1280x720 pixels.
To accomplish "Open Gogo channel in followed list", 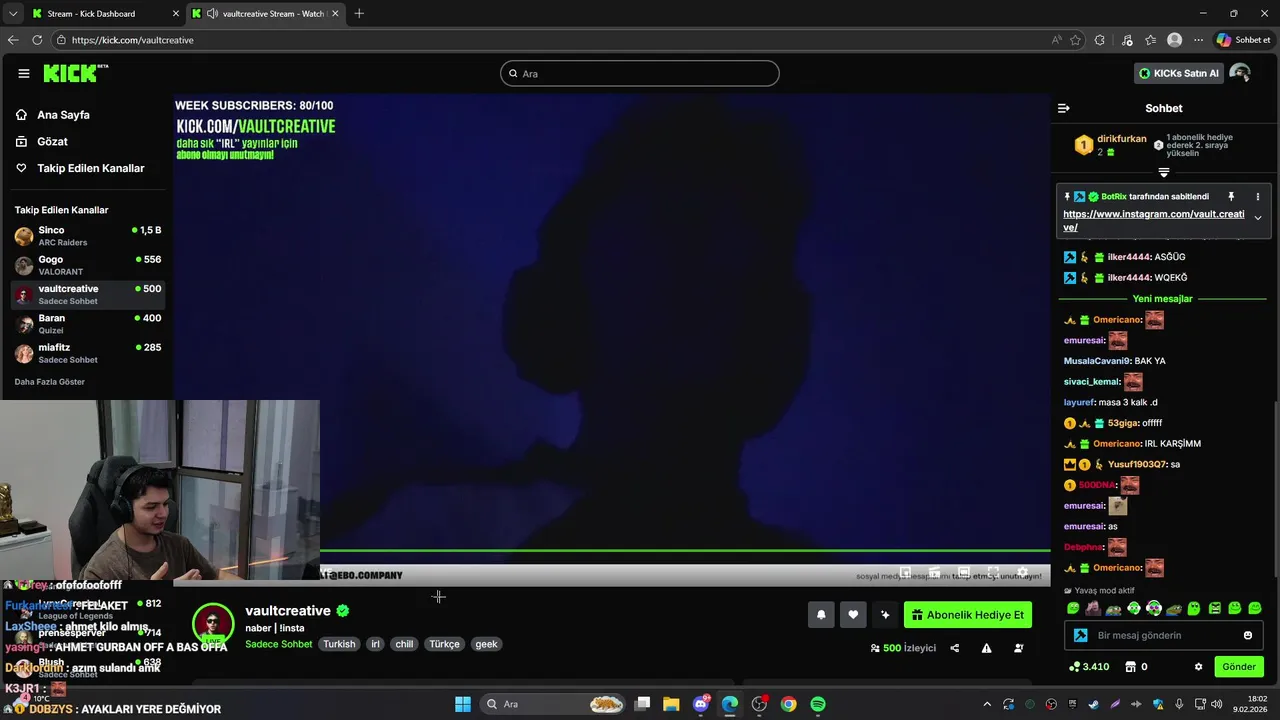I will pyautogui.click(x=88, y=265).
